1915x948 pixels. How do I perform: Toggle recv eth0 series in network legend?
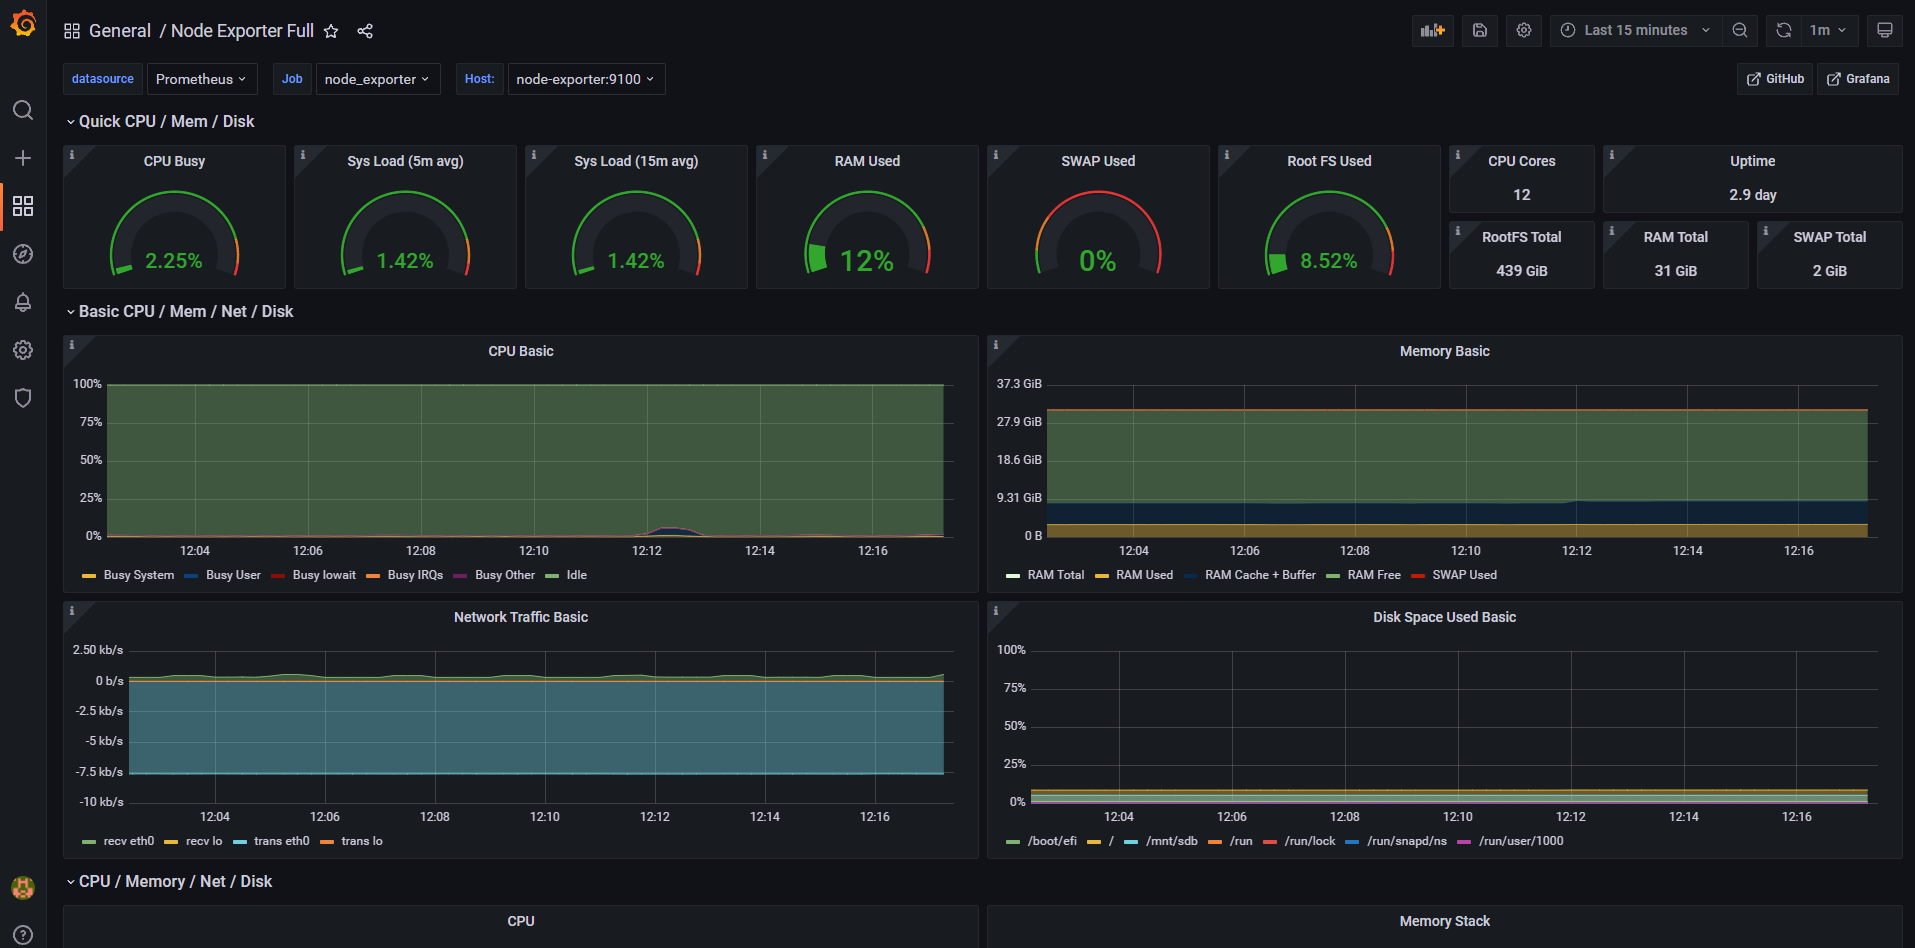click(x=128, y=841)
